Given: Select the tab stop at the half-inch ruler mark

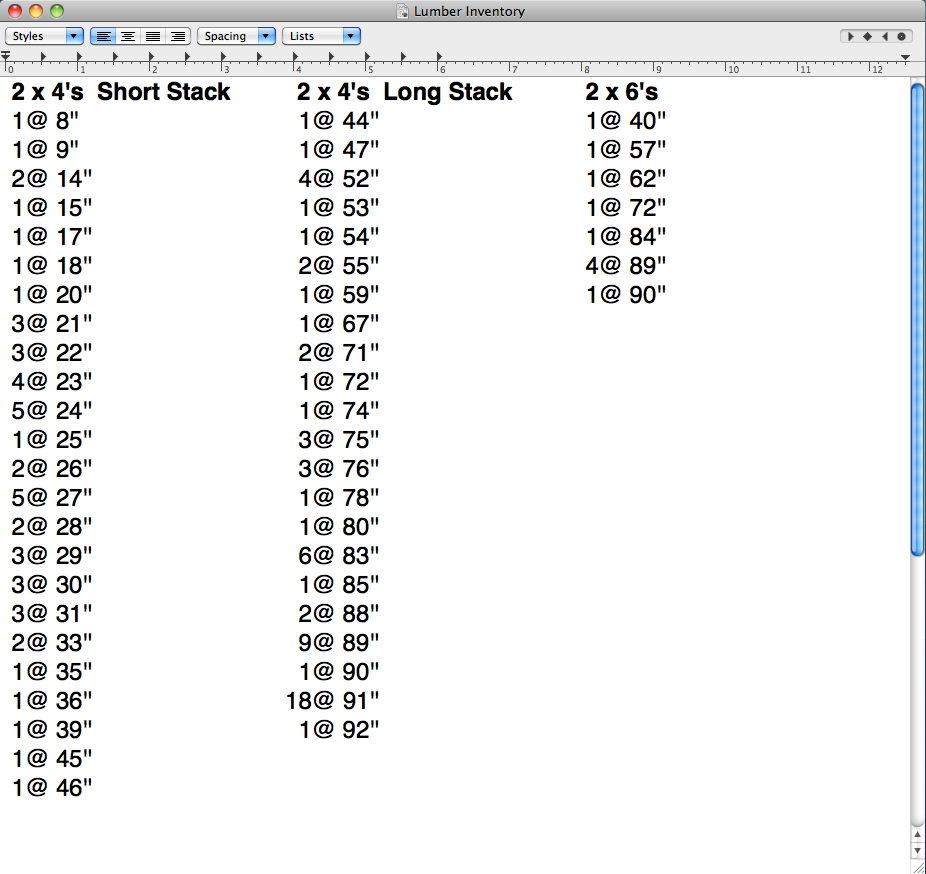Looking at the screenshot, I should click(43, 57).
